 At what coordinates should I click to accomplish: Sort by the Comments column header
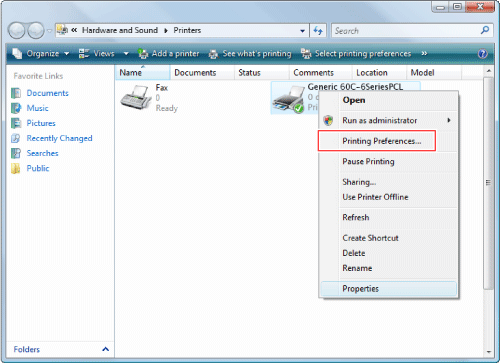click(321, 73)
